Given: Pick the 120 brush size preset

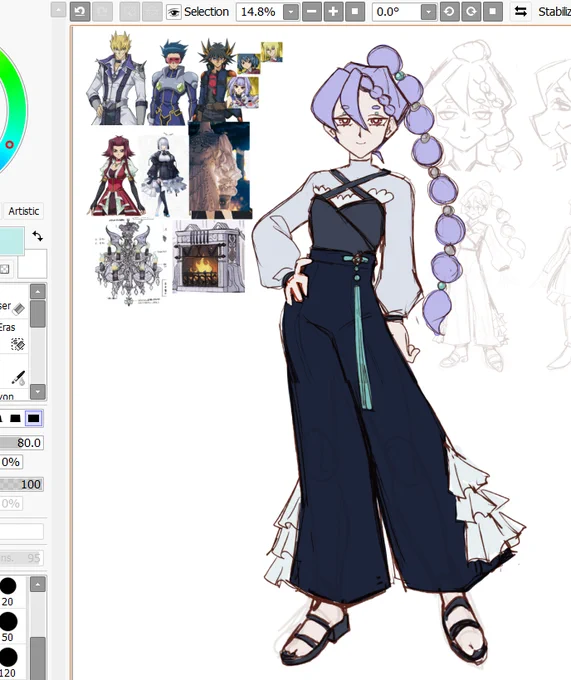Looking at the screenshot, I should pos(8,662).
